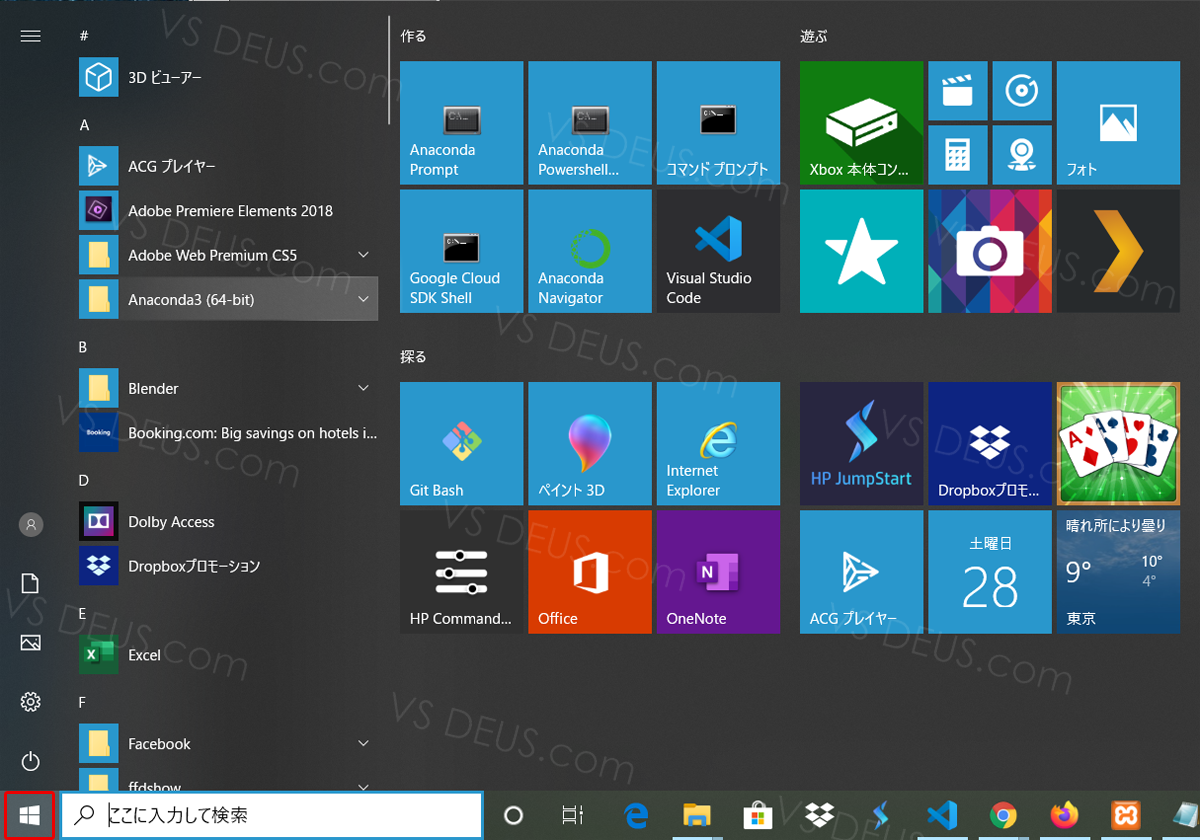Open the コマンド プロンプト tile
1200x840 pixels.
[718, 123]
